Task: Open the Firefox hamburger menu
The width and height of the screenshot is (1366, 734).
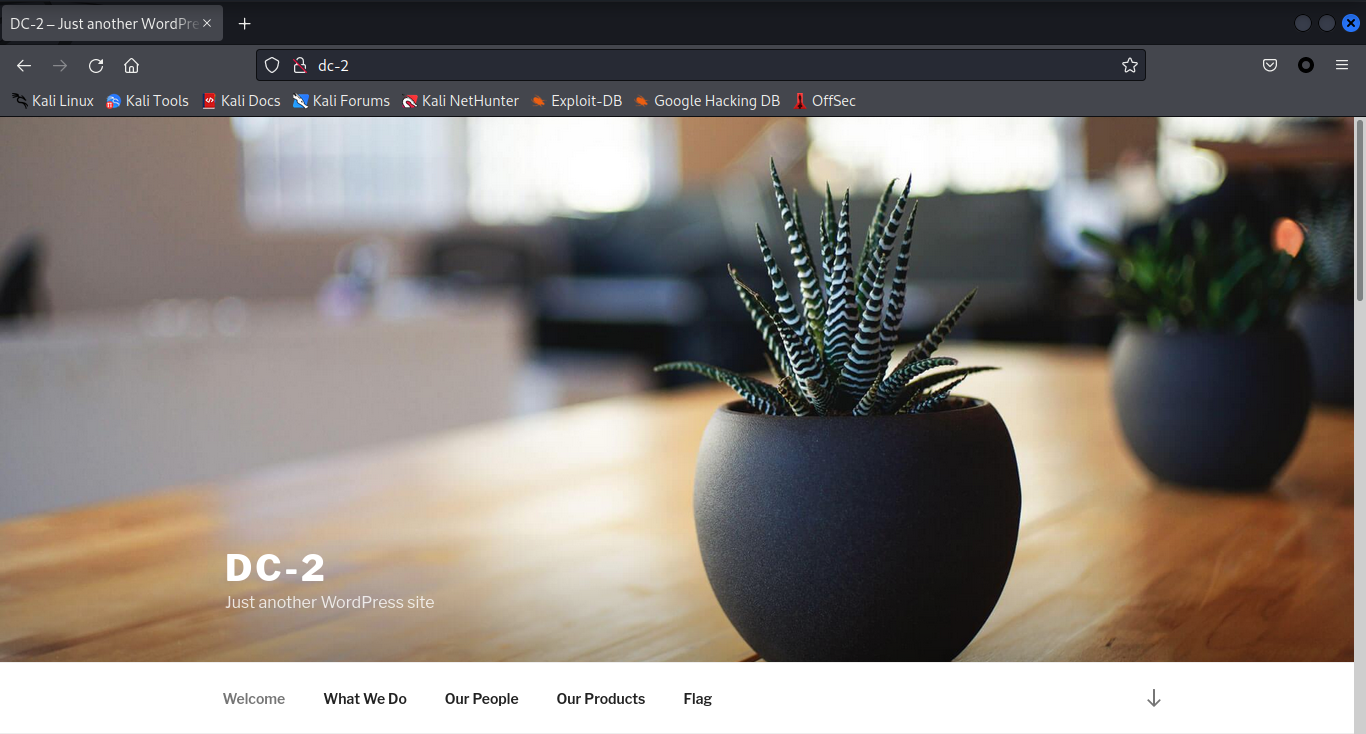Action: [1342, 66]
